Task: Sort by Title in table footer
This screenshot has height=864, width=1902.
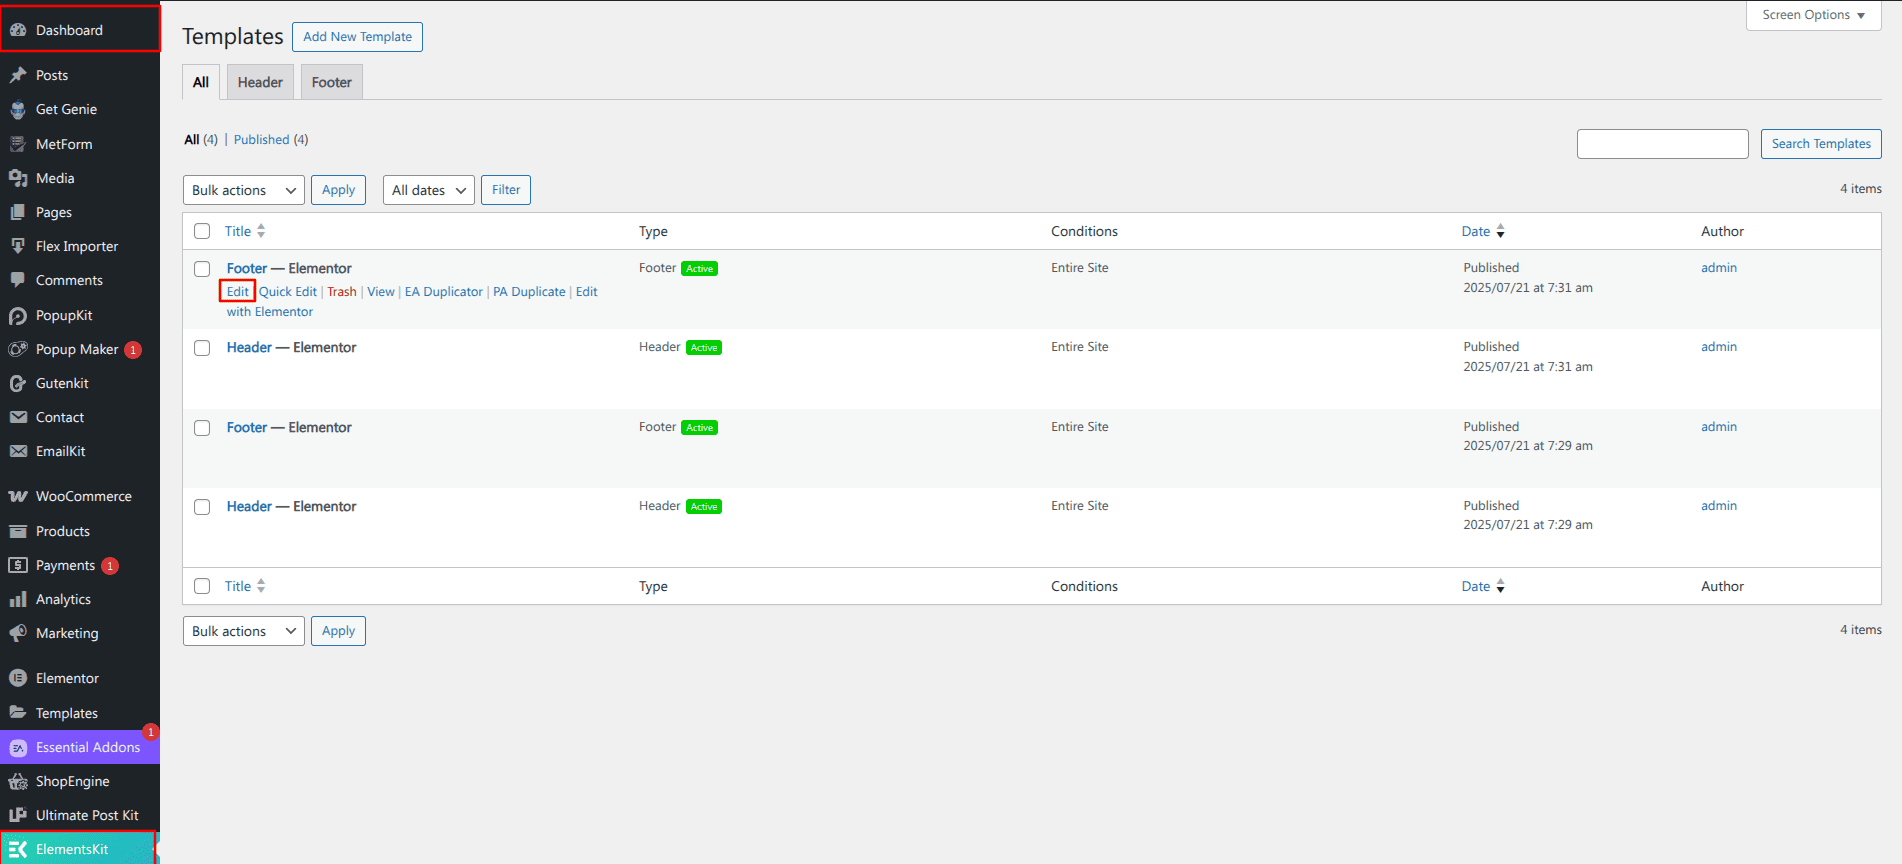Action: pos(245,586)
